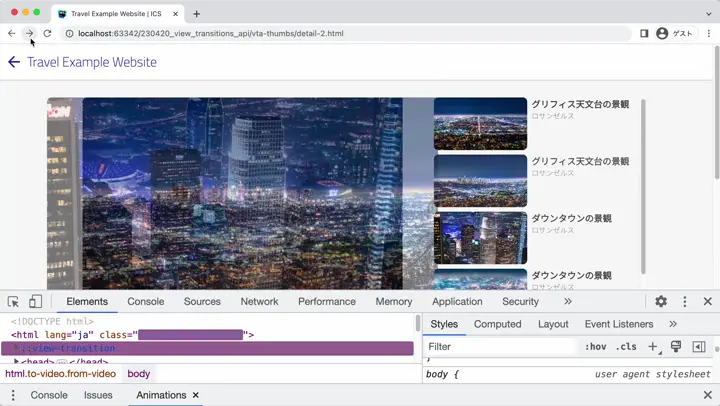
Task: Click the thumbnail list scrollbar
Action: click(643, 186)
